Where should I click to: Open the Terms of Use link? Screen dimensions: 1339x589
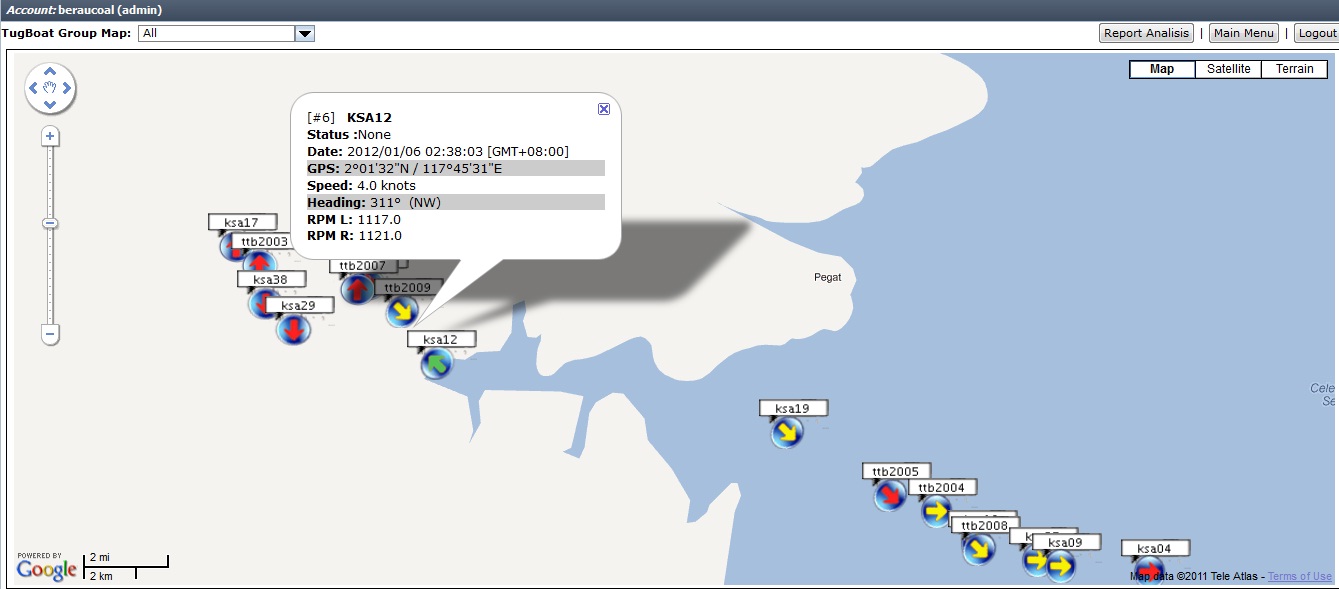[1299, 576]
